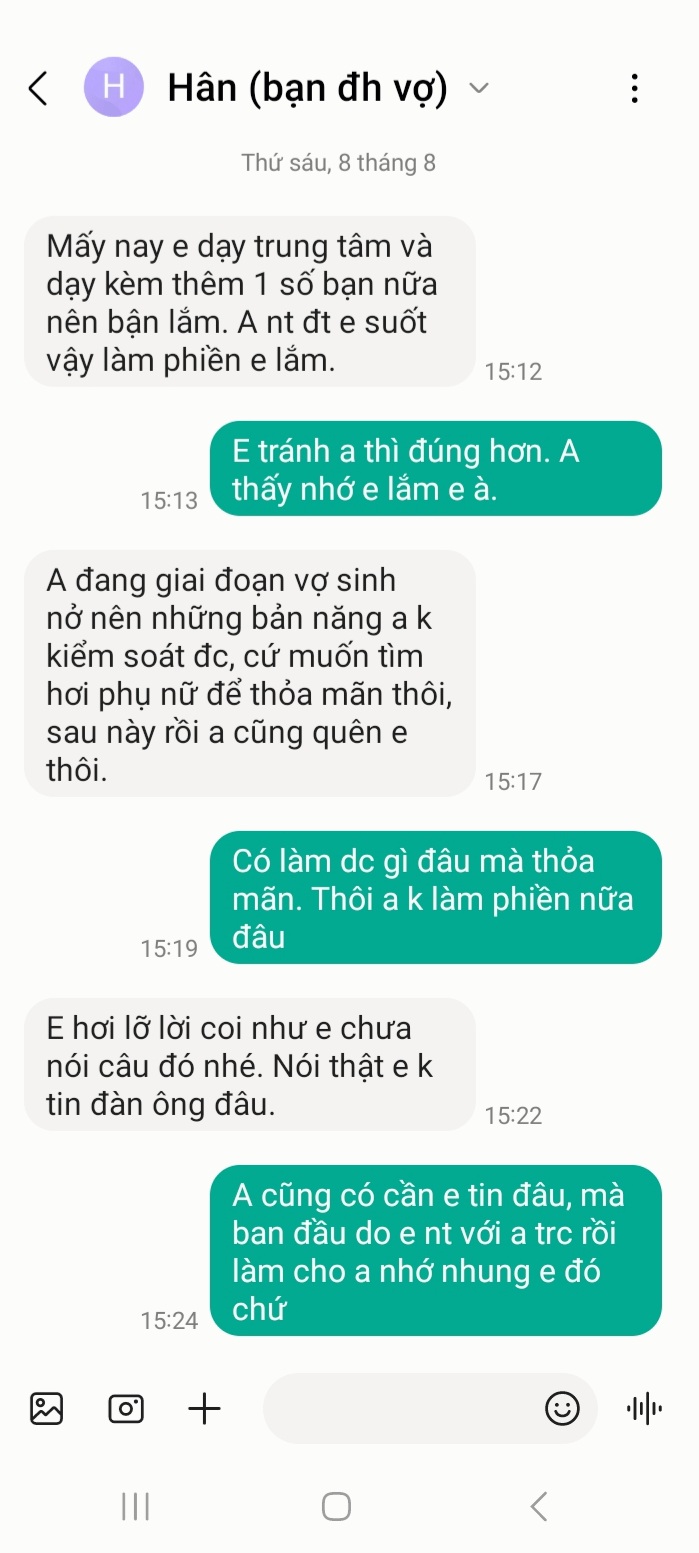The height and width of the screenshot is (1553, 699).
Task: Tap the plus icon for more attachments
Action: (205, 1408)
